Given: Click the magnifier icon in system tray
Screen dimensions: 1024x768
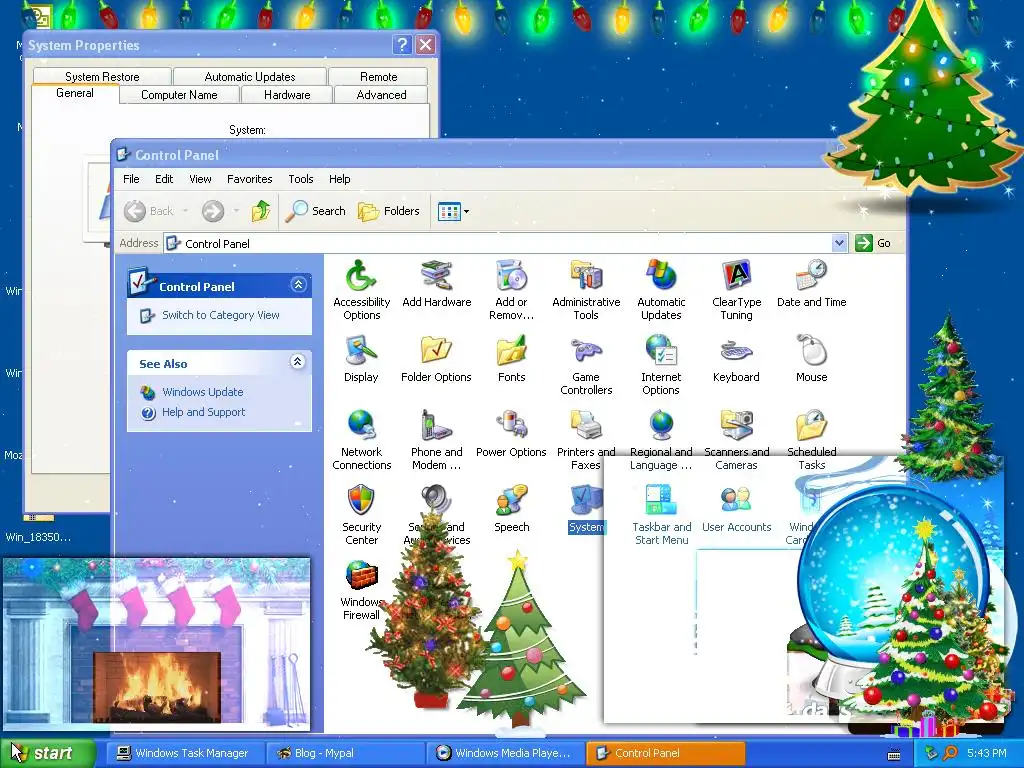Looking at the screenshot, I should pyautogui.click(x=950, y=753).
